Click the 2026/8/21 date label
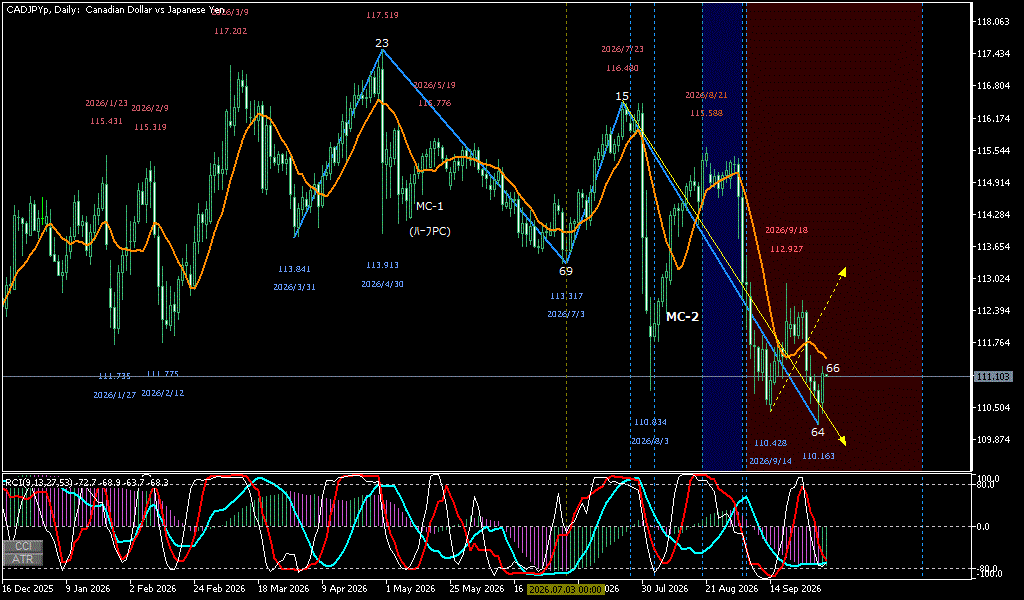1024x600 pixels. click(706, 95)
